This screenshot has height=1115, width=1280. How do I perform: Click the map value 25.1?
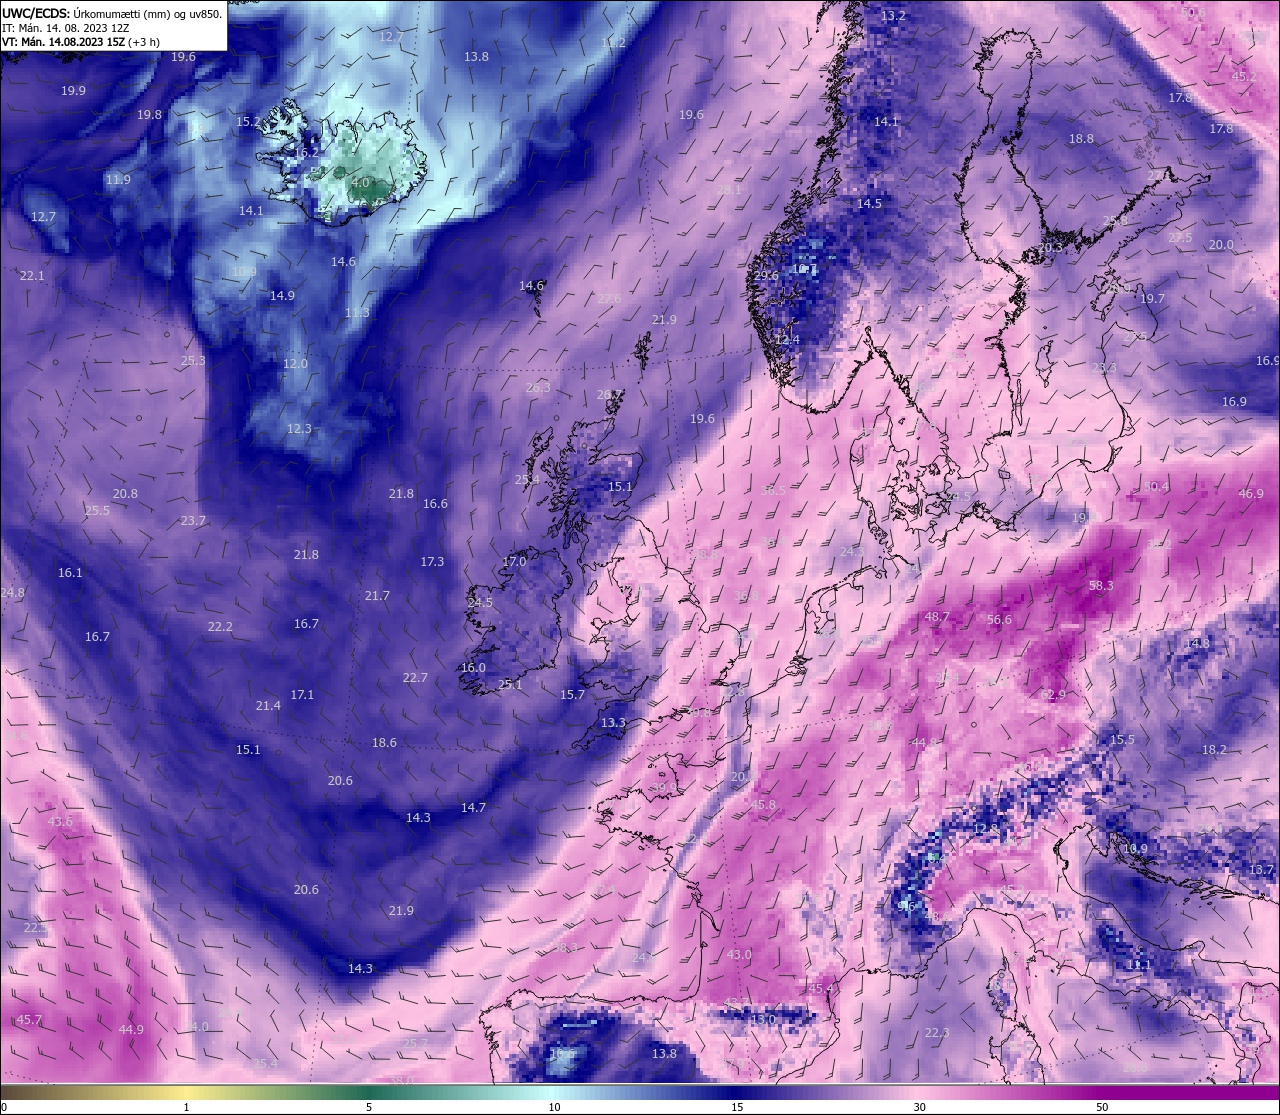[x=510, y=685]
